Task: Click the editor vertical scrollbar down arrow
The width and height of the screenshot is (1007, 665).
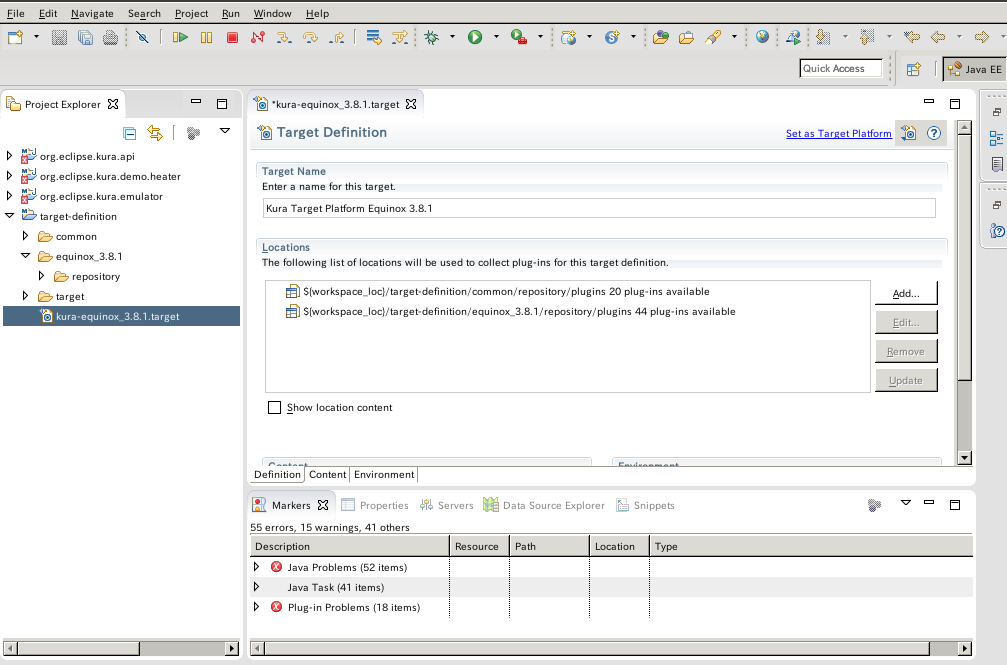Action: click(x=964, y=457)
